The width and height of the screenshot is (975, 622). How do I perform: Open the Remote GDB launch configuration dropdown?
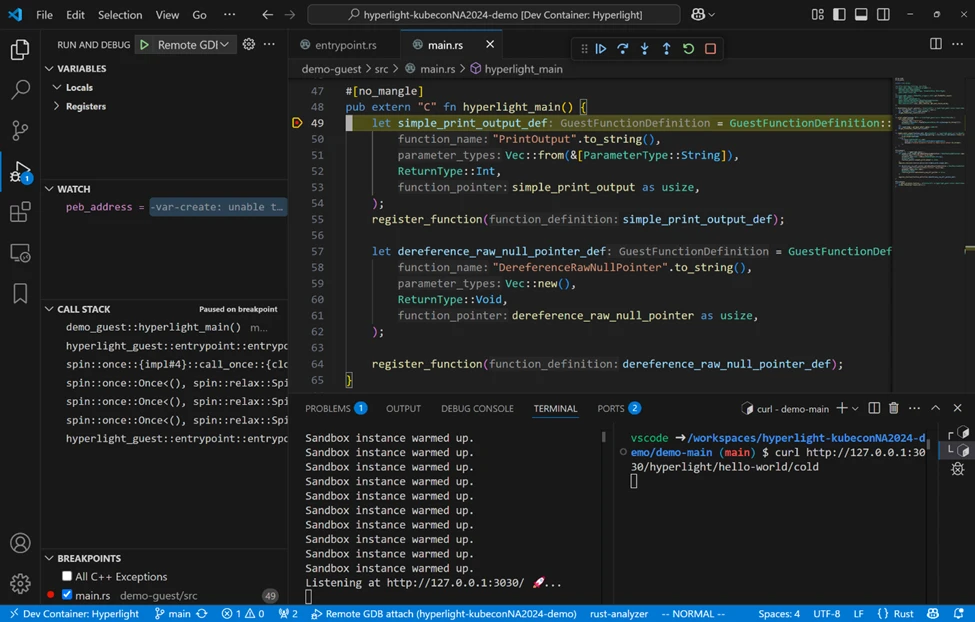[x=193, y=45]
